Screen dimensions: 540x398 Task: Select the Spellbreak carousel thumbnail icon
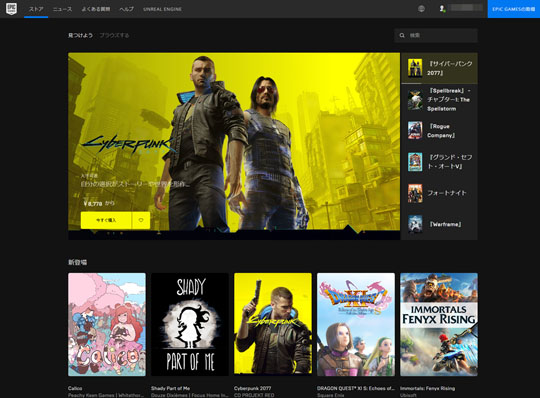[x=415, y=100]
